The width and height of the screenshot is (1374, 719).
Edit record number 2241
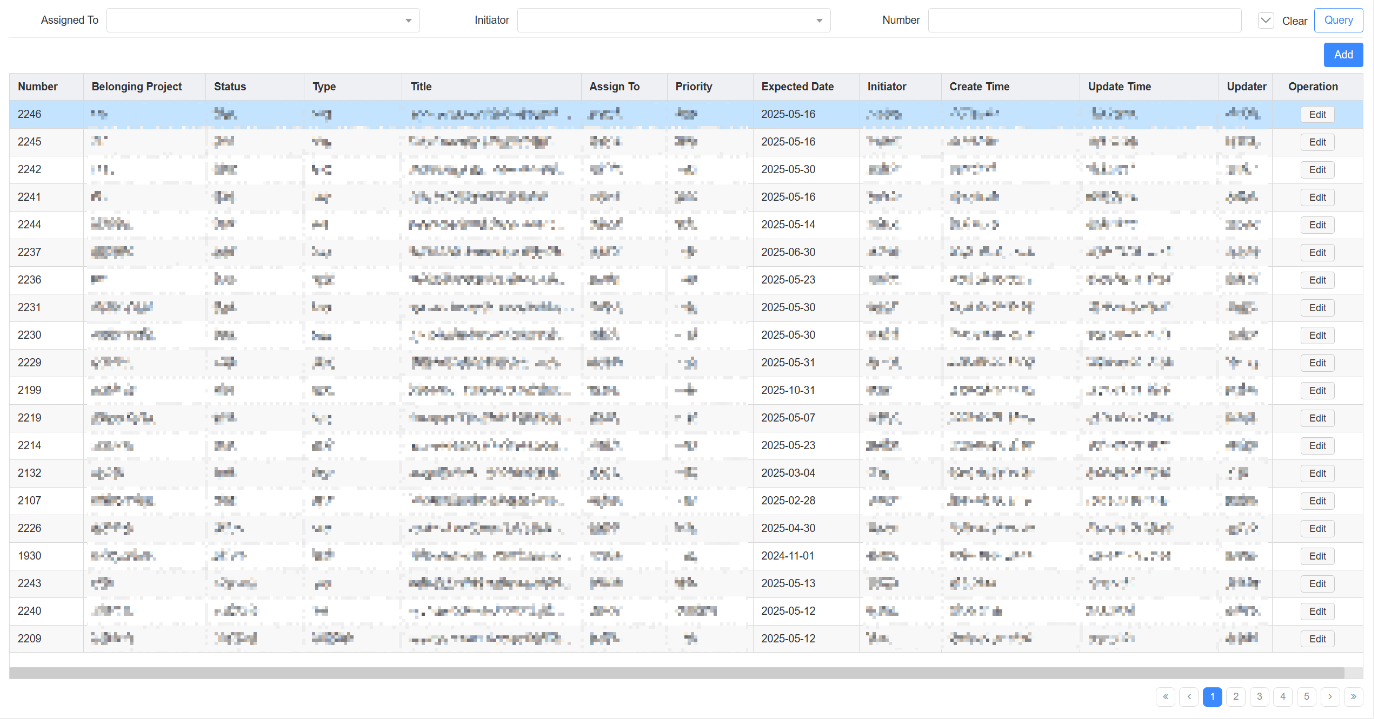1317,197
